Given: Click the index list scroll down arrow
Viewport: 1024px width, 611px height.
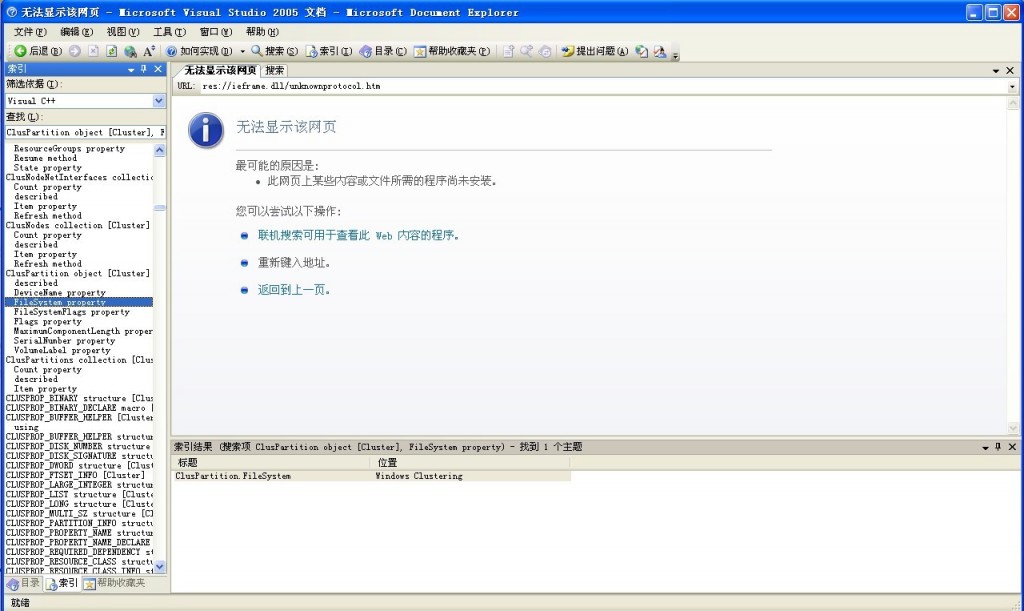Looking at the screenshot, I should (160, 567).
